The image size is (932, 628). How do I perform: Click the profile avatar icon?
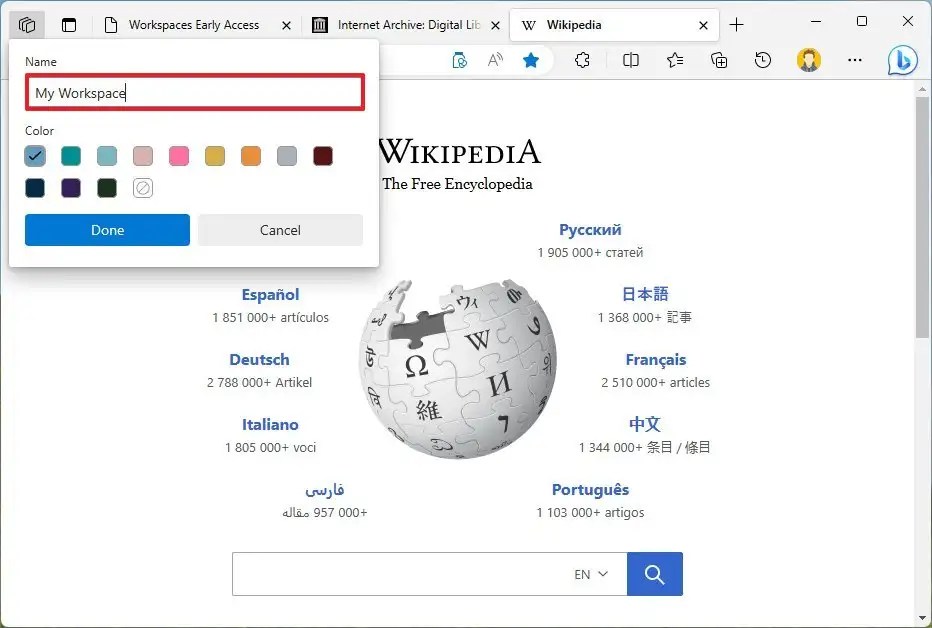pos(808,60)
